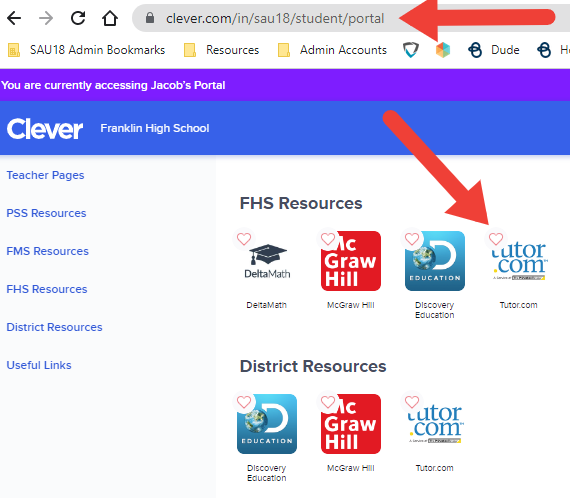The height and width of the screenshot is (498, 570).
Task: Click the Clever logo
Action: coord(45,129)
